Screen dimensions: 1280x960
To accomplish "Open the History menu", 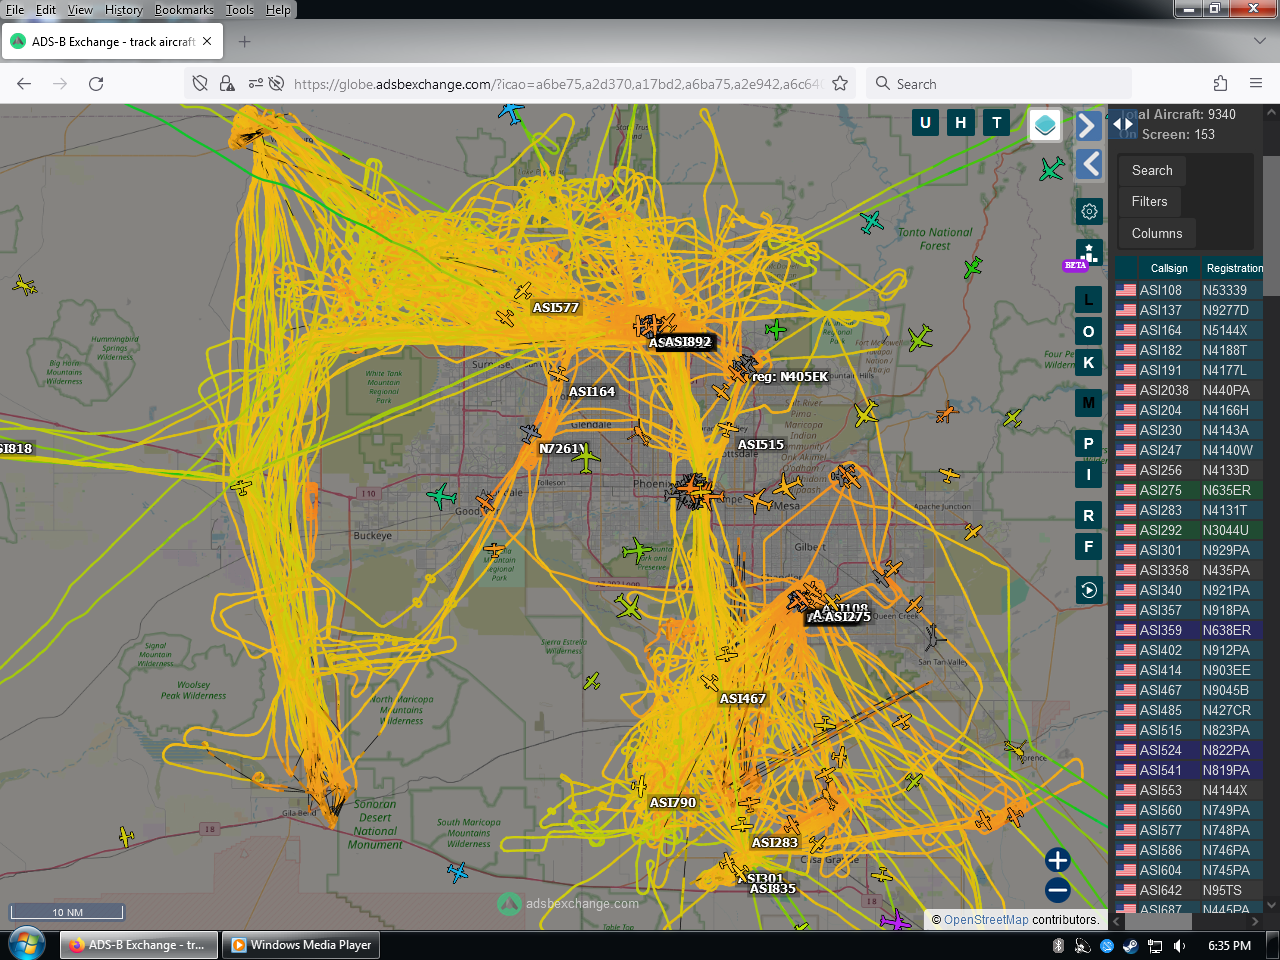I will [124, 10].
